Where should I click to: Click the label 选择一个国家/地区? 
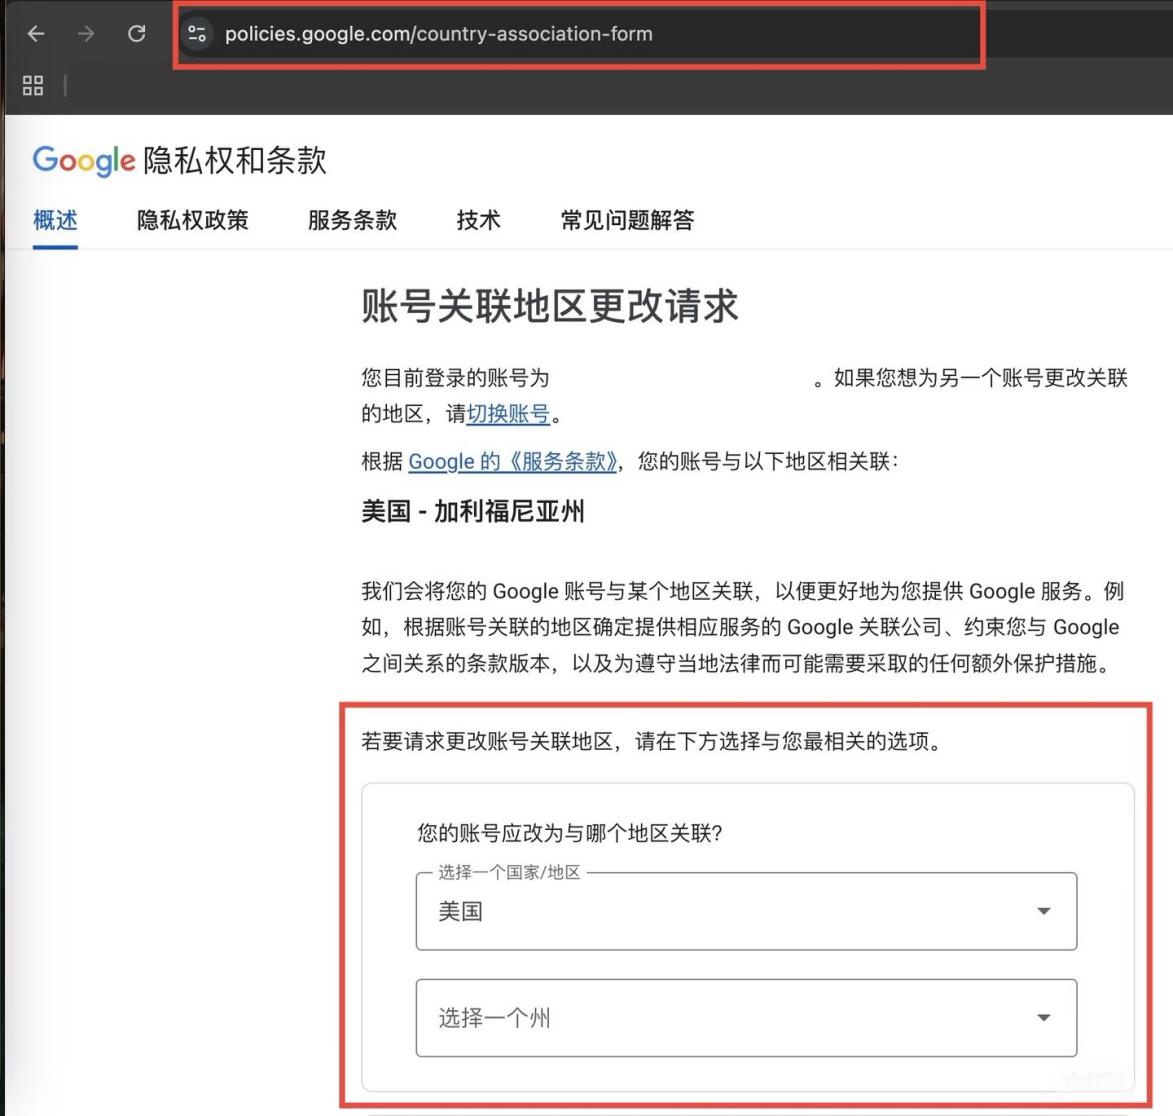click(509, 872)
